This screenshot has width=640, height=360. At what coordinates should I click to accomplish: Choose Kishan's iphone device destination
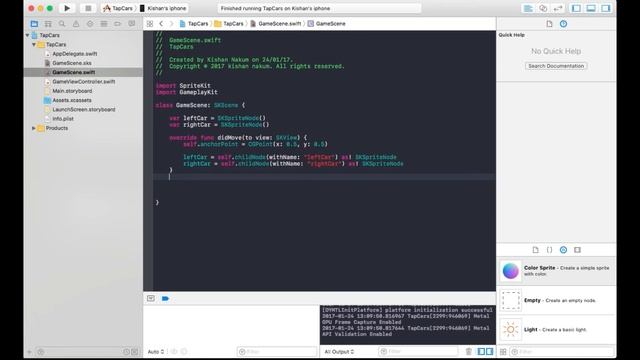pyautogui.click(x=163, y=8)
